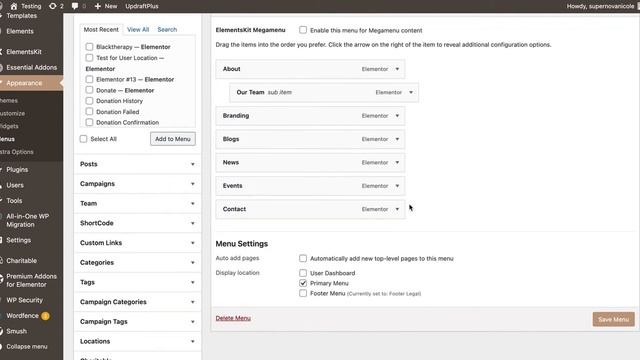The height and width of the screenshot is (360, 640).
Task: Check the Donation Failed page
Action: pyautogui.click(x=89, y=111)
